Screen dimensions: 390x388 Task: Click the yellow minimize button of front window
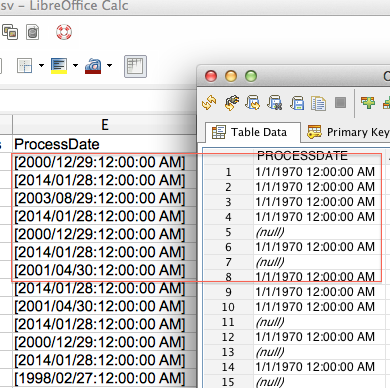(231, 76)
